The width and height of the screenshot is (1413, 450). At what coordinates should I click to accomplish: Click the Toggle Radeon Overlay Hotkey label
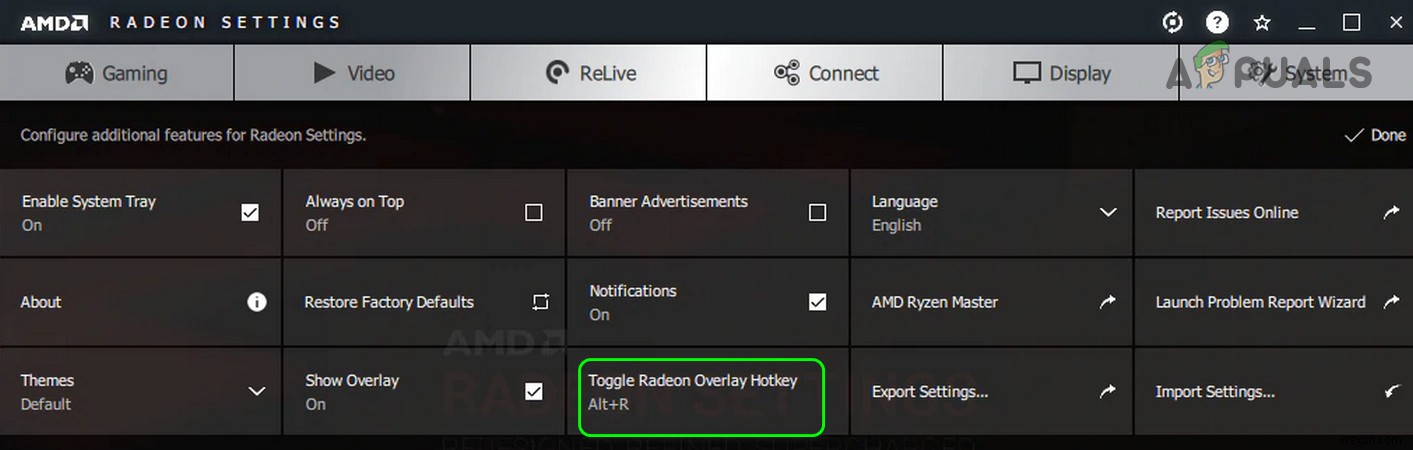[x=693, y=381]
